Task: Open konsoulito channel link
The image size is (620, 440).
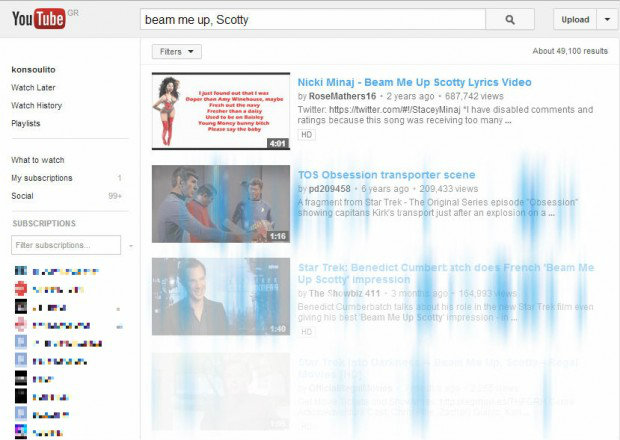Action: pyautogui.click(x=34, y=70)
